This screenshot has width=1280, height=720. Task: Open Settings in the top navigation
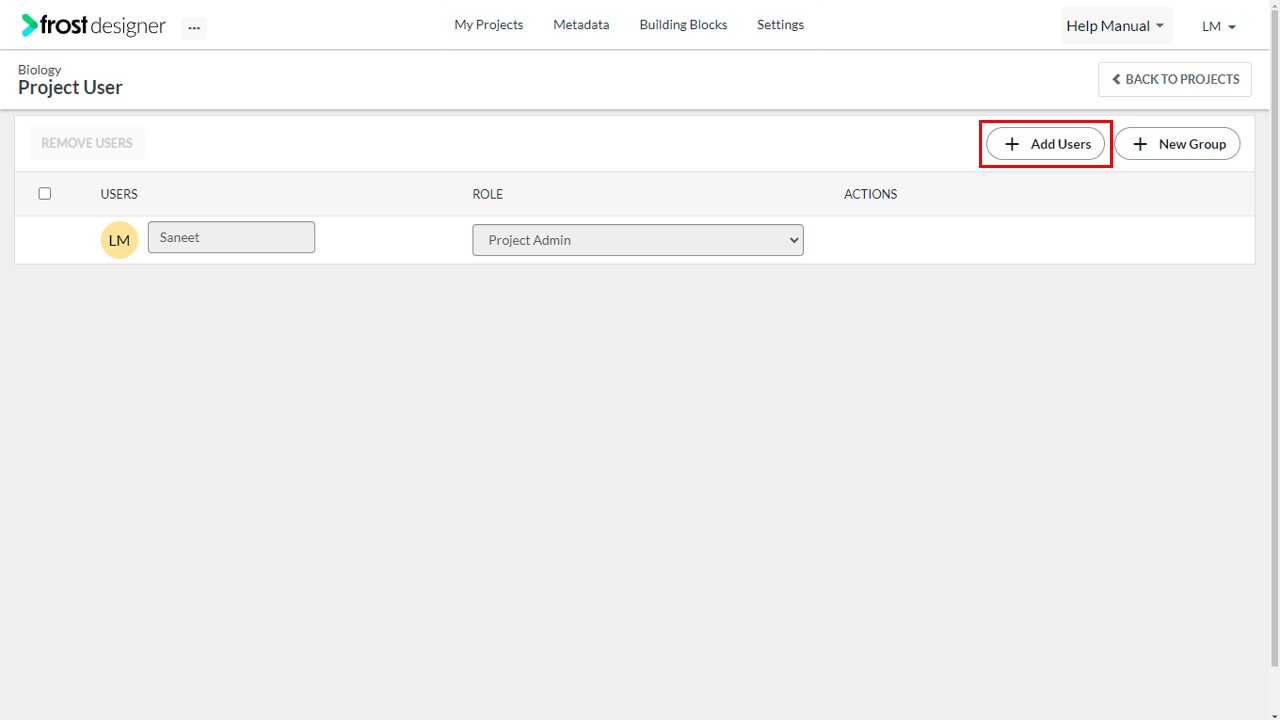[x=780, y=25]
